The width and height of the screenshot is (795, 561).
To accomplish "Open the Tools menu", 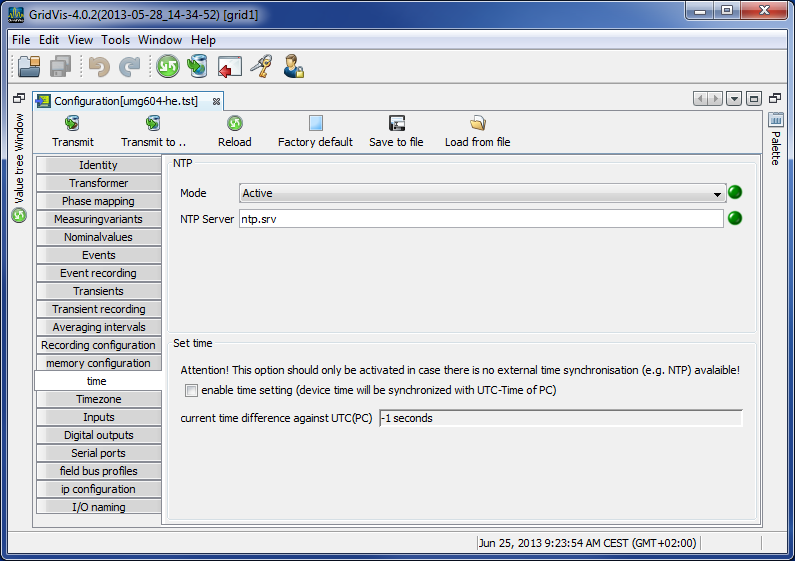I will [x=115, y=40].
